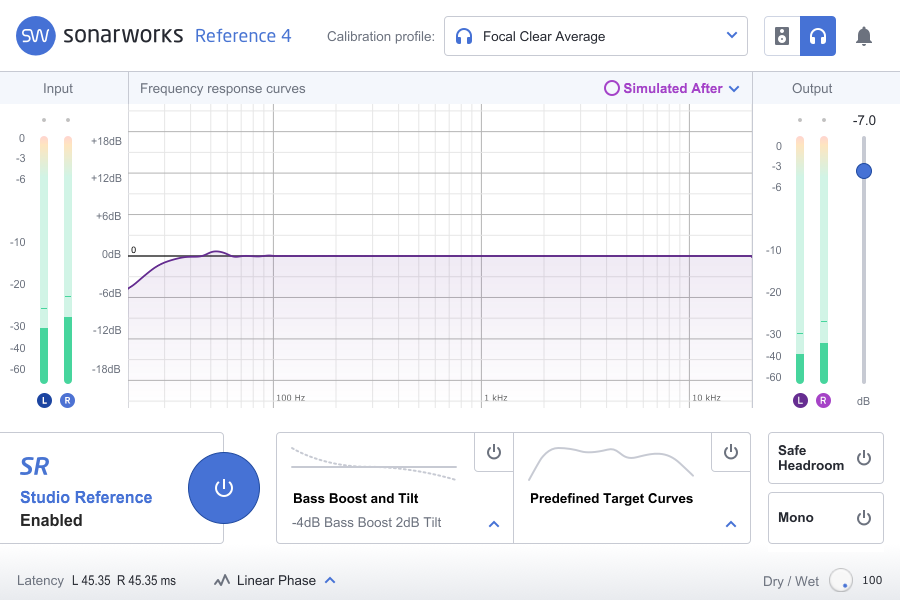Click the output right channel R badge
Screen dimensions: 900x600
coord(823,400)
